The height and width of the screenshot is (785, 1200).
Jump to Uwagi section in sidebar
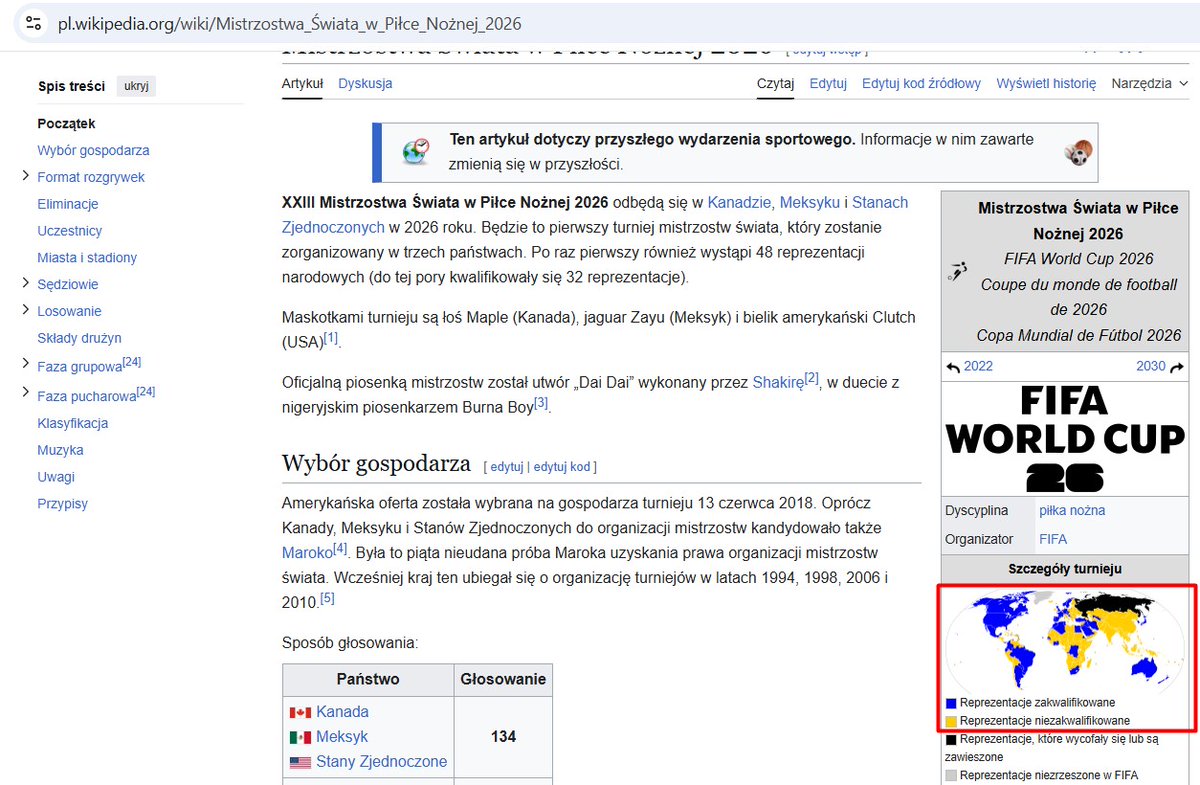point(56,477)
